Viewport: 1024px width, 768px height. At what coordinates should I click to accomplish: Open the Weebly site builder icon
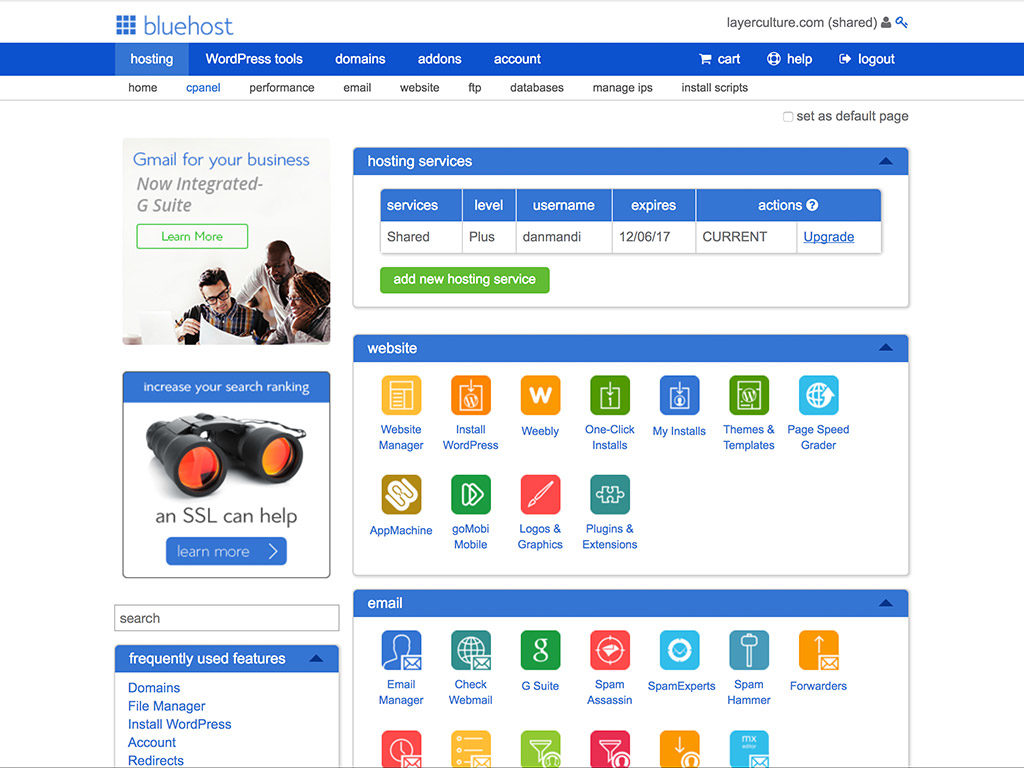pyautogui.click(x=540, y=395)
